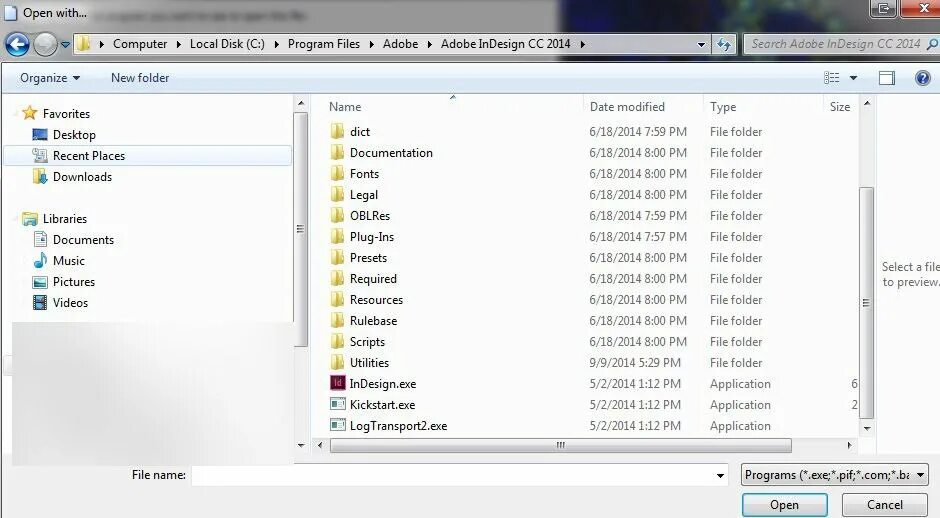This screenshot has height=518, width=940.
Task: Open the recent locations dropdown beside Forward
Action: [x=65, y=44]
